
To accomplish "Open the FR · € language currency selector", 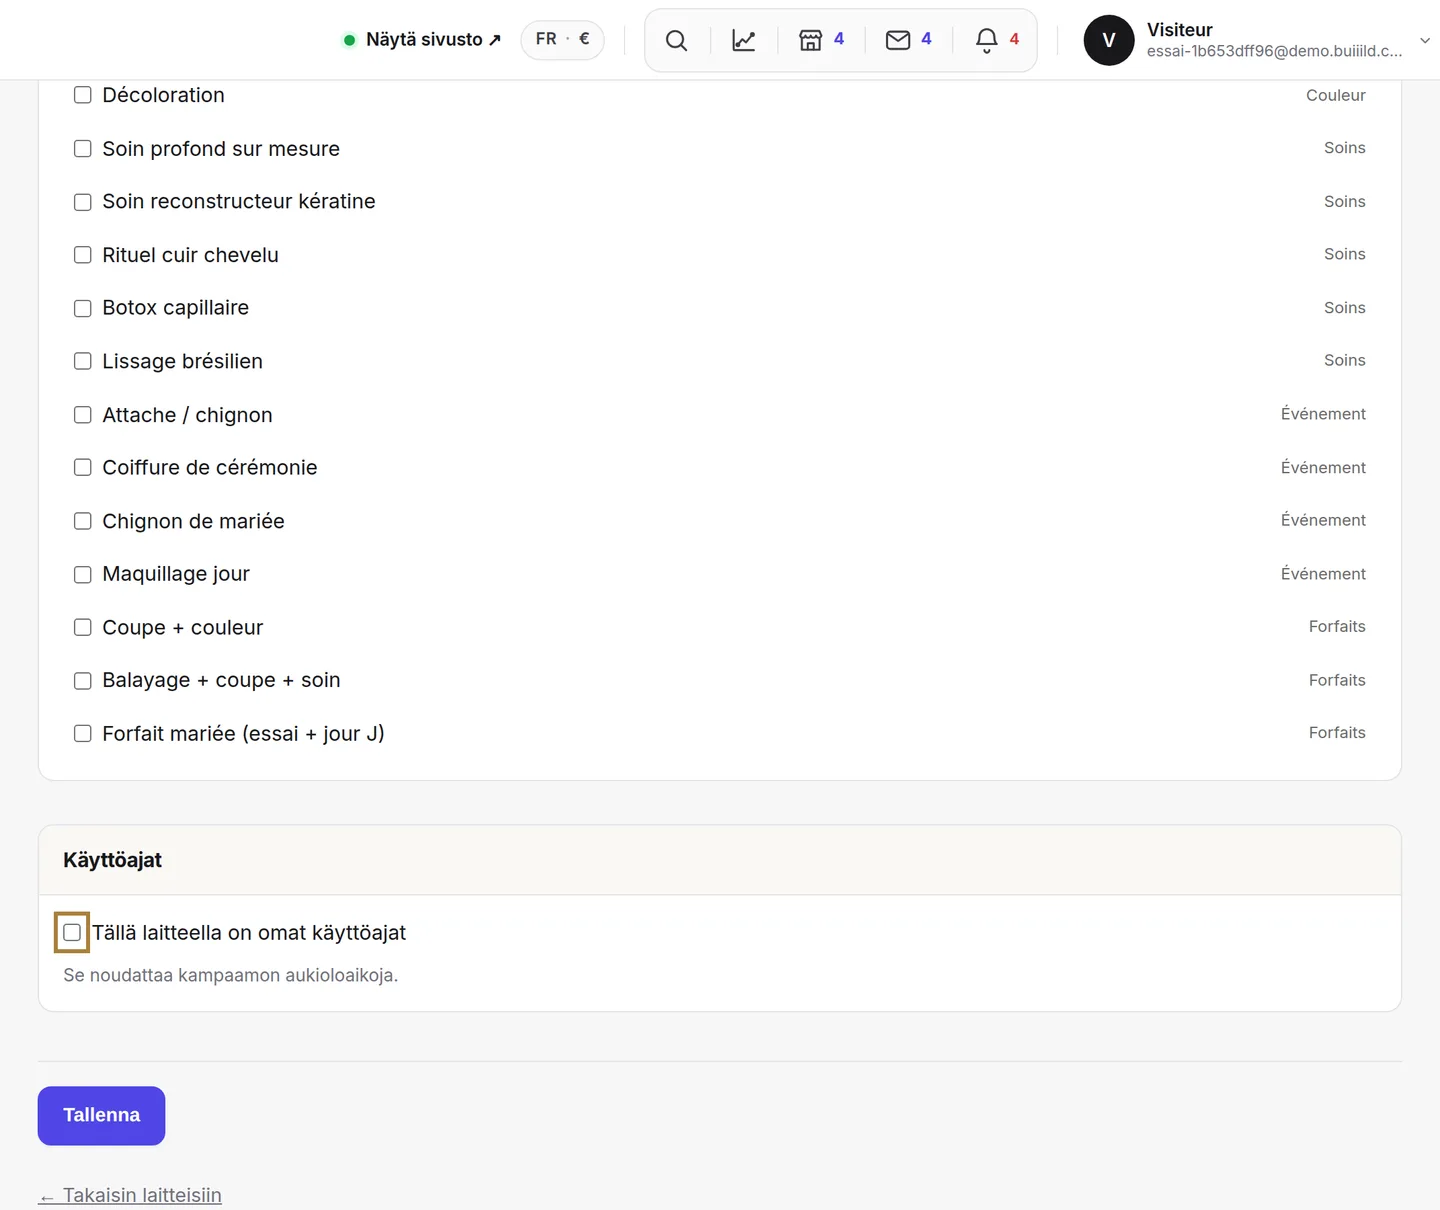I will [562, 40].
